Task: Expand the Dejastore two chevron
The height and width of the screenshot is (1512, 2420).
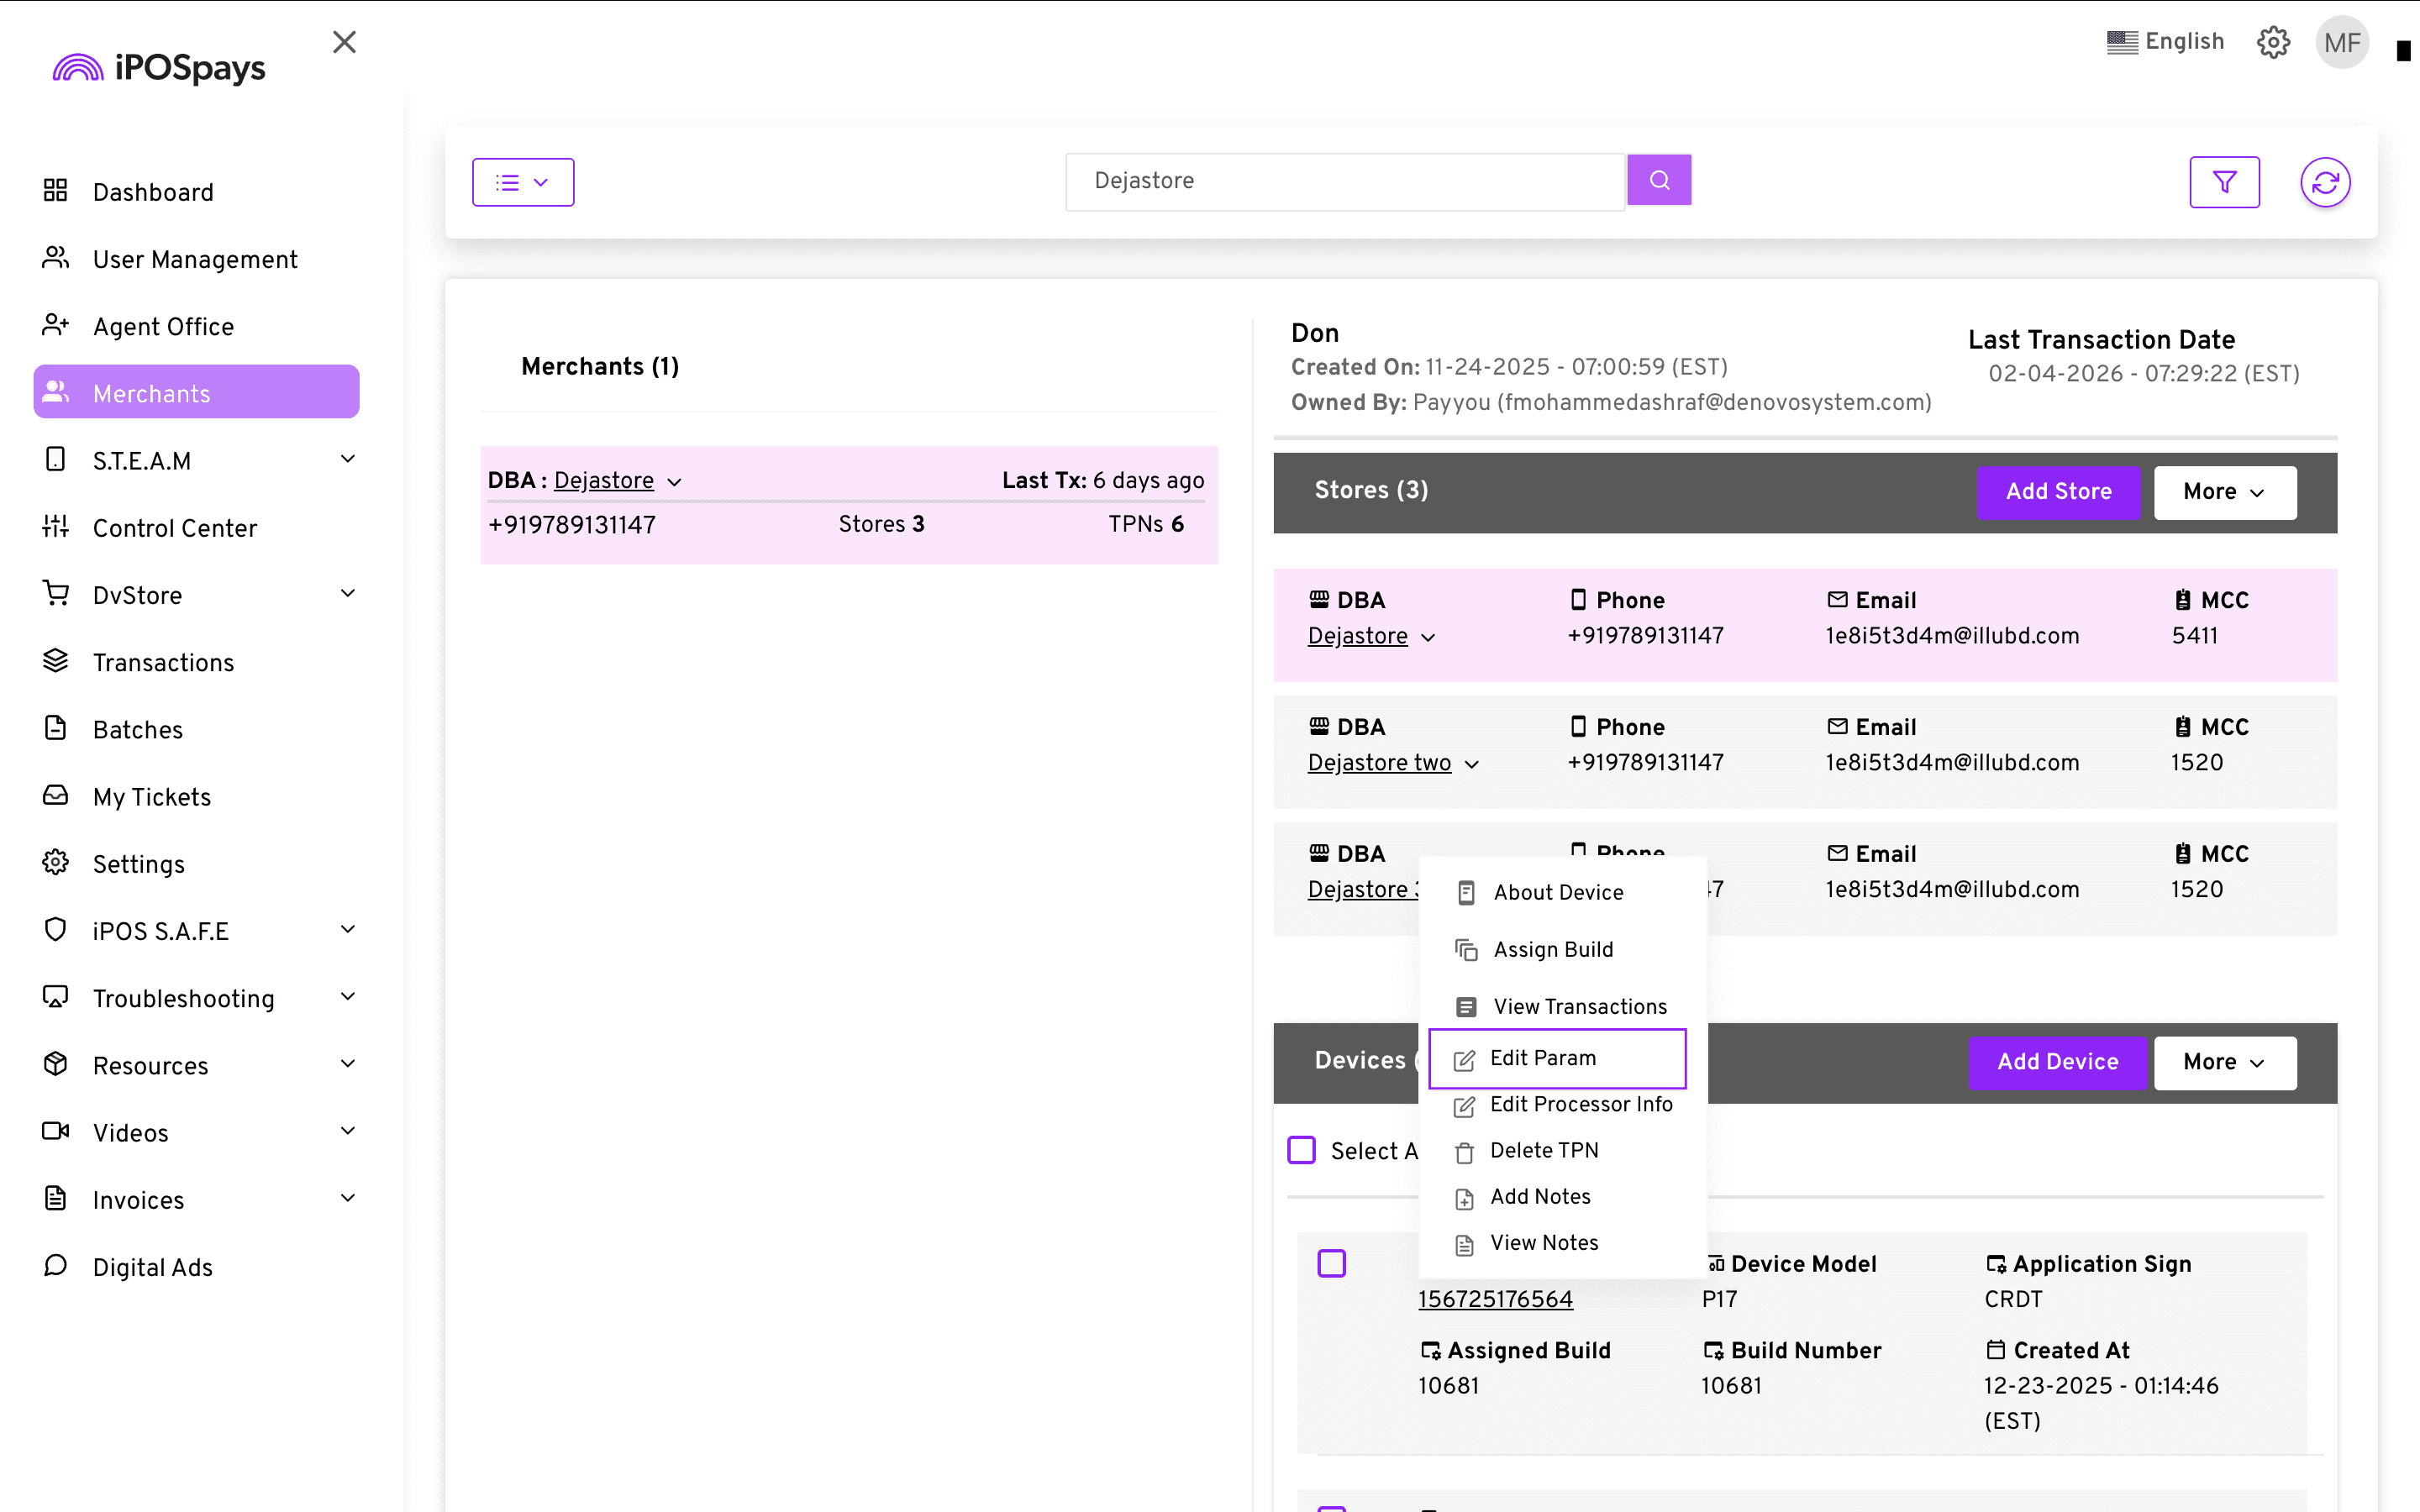Action: (x=1471, y=764)
